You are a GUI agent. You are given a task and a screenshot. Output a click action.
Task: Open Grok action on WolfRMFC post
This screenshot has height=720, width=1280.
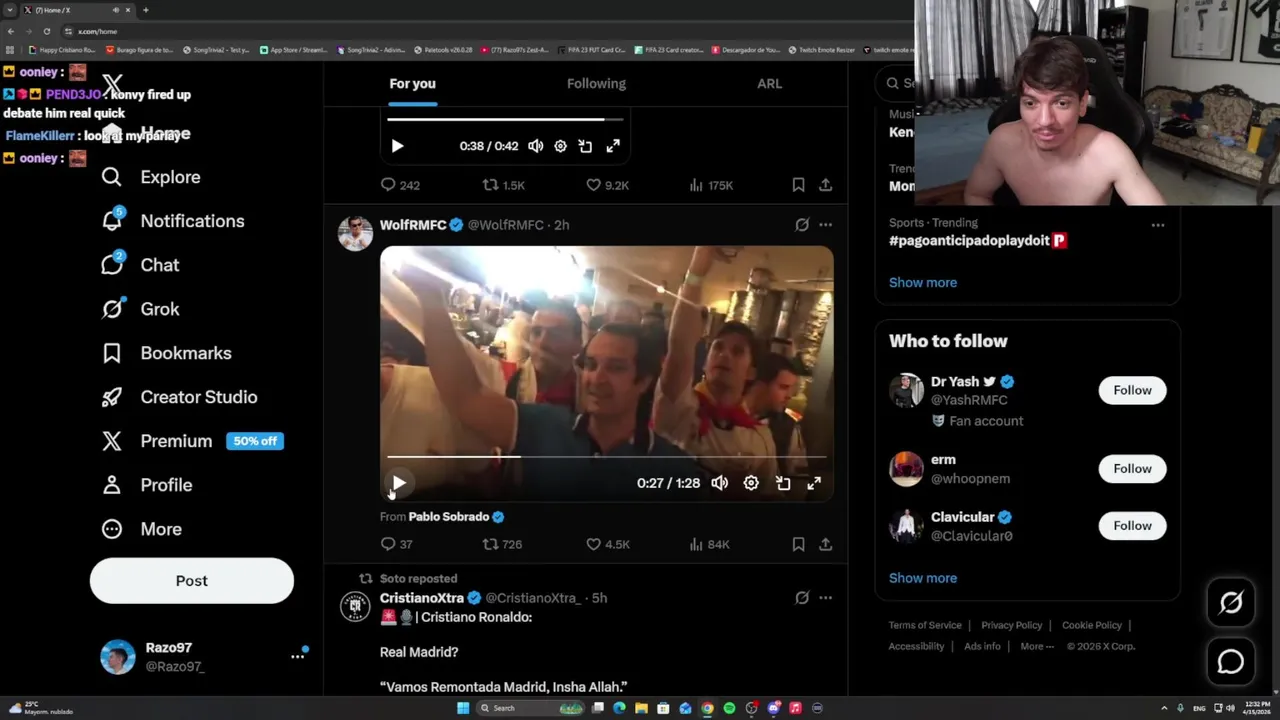click(x=802, y=225)
